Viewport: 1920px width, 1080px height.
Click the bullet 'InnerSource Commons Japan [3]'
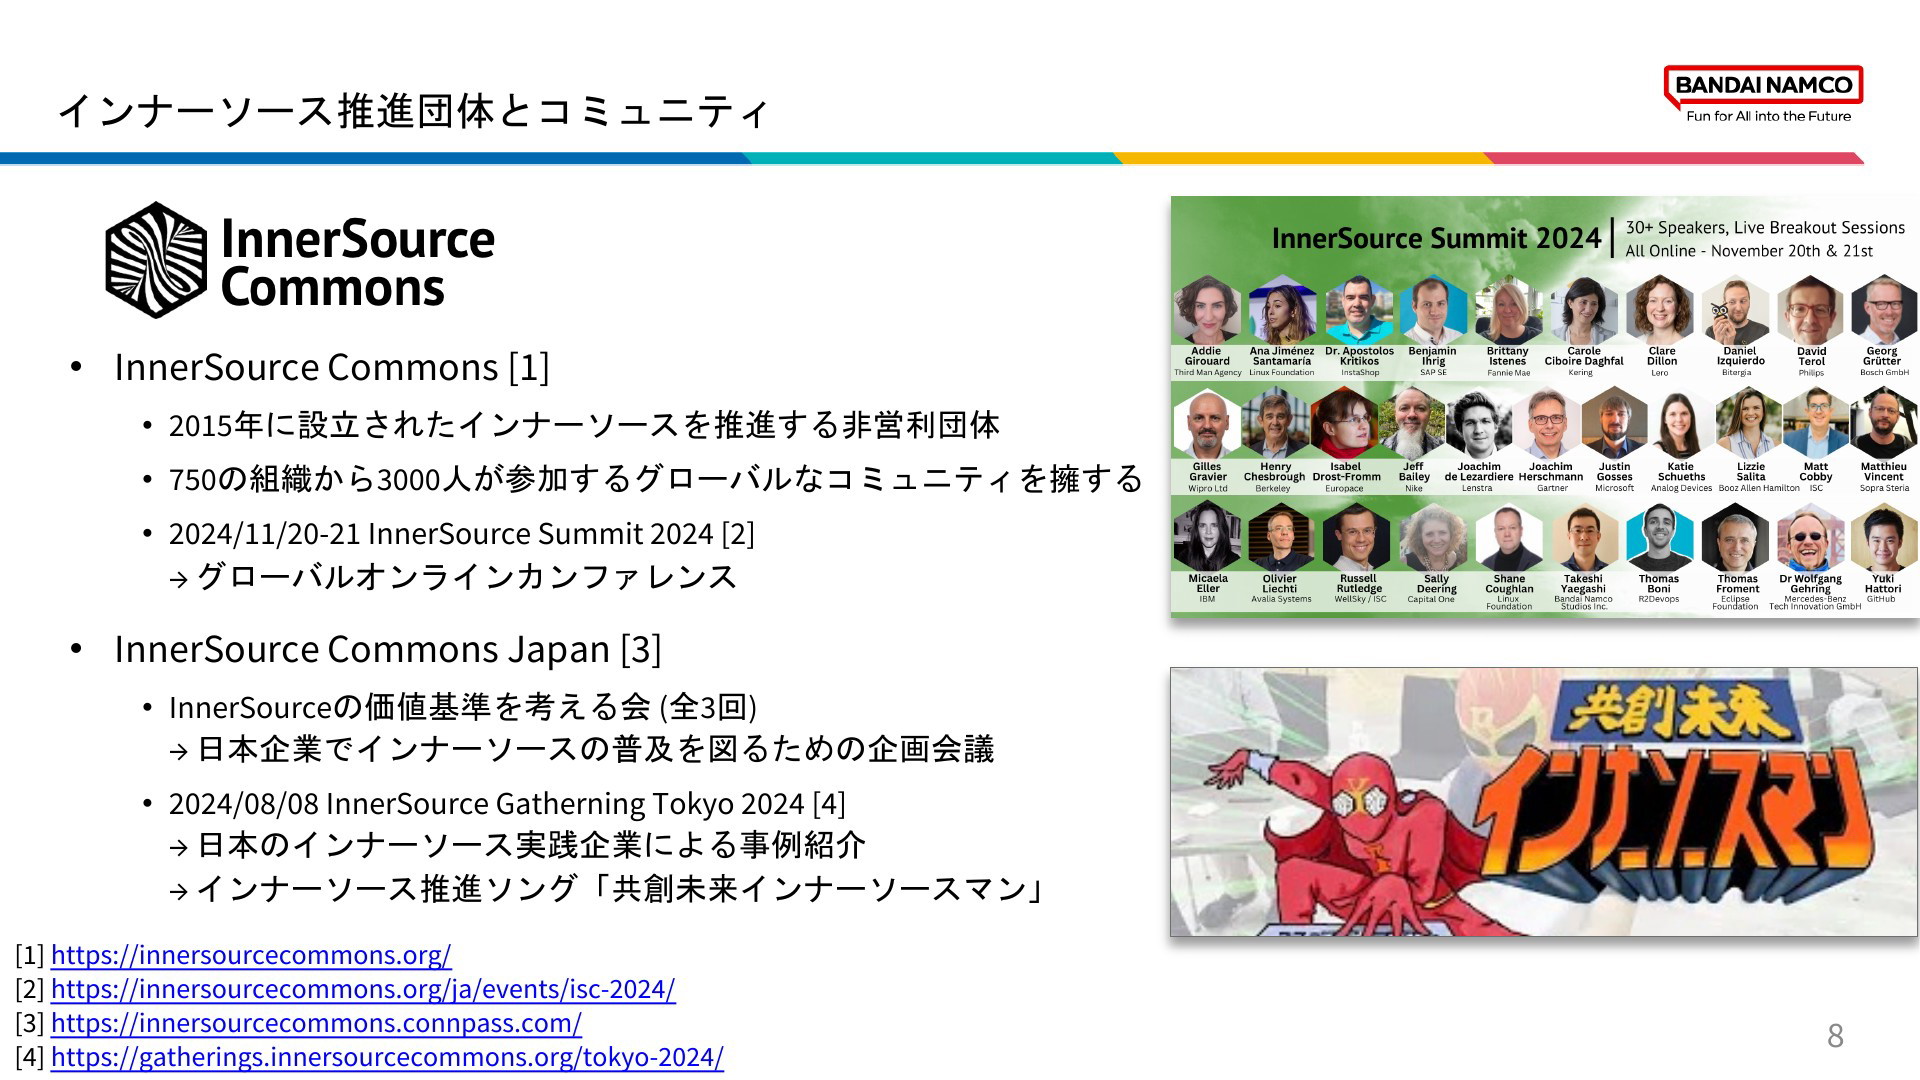(388, 649)
